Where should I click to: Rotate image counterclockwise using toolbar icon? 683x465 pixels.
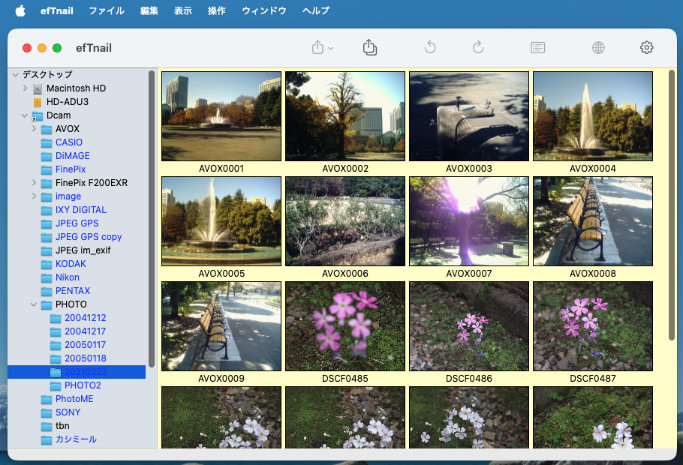coord(430,47)
